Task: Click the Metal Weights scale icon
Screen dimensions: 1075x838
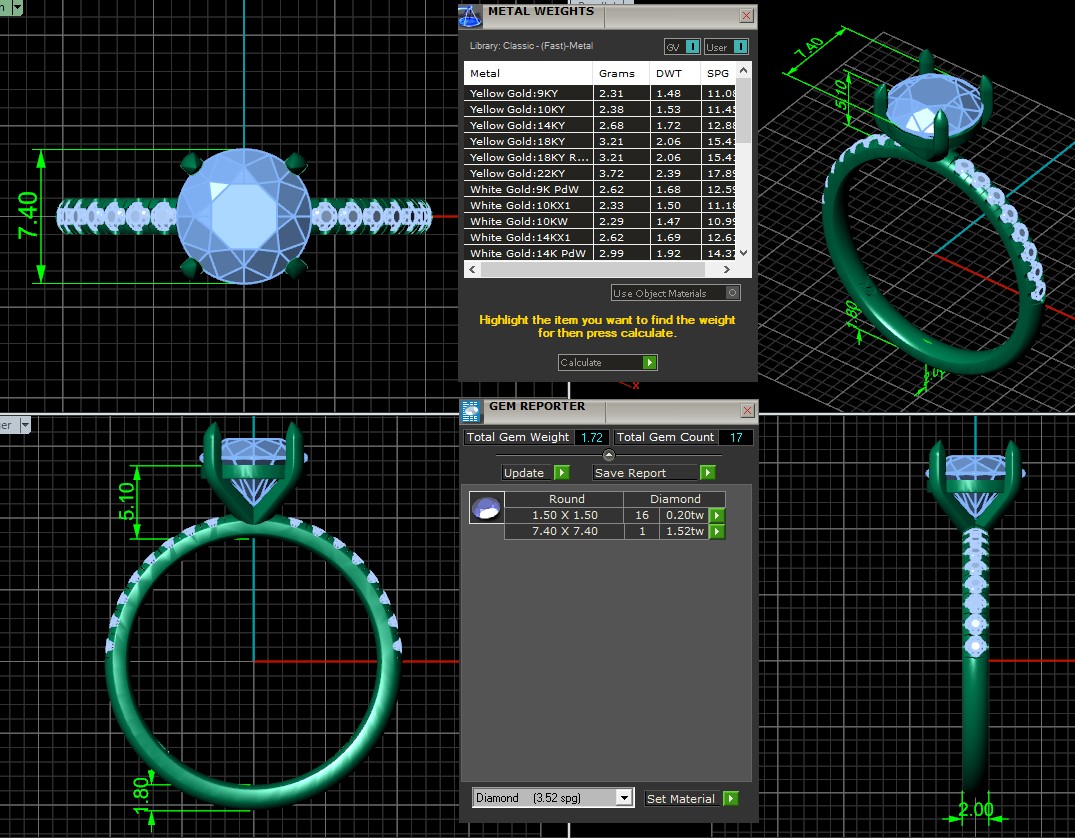Action: pyautogui.click(x=470, y=15)
